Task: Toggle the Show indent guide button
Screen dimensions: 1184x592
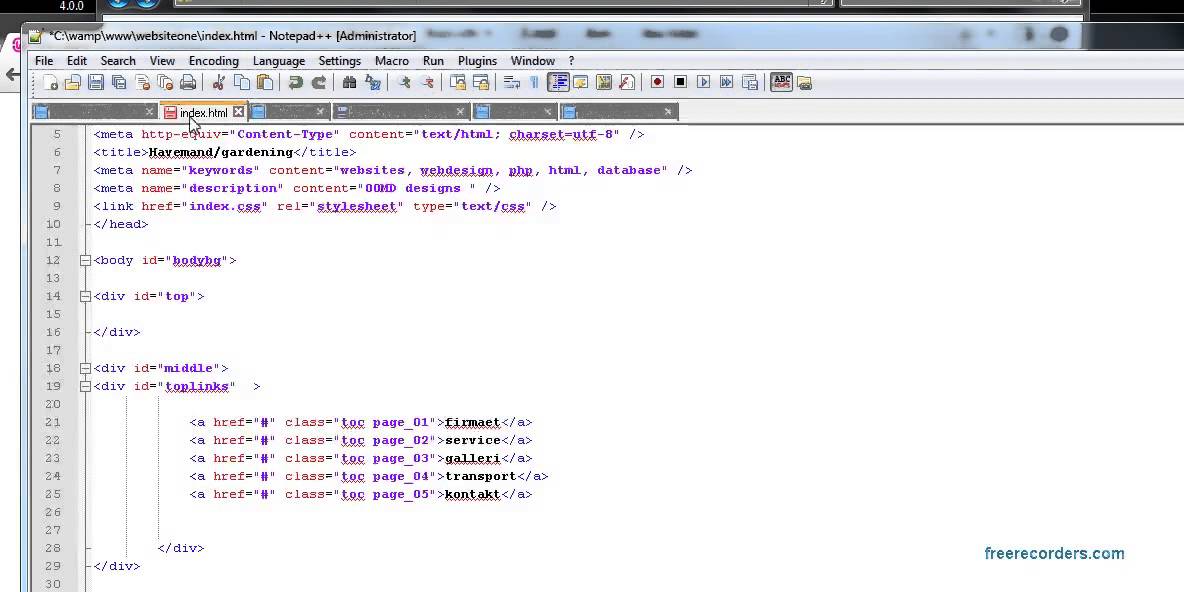Action: [558, 83]
